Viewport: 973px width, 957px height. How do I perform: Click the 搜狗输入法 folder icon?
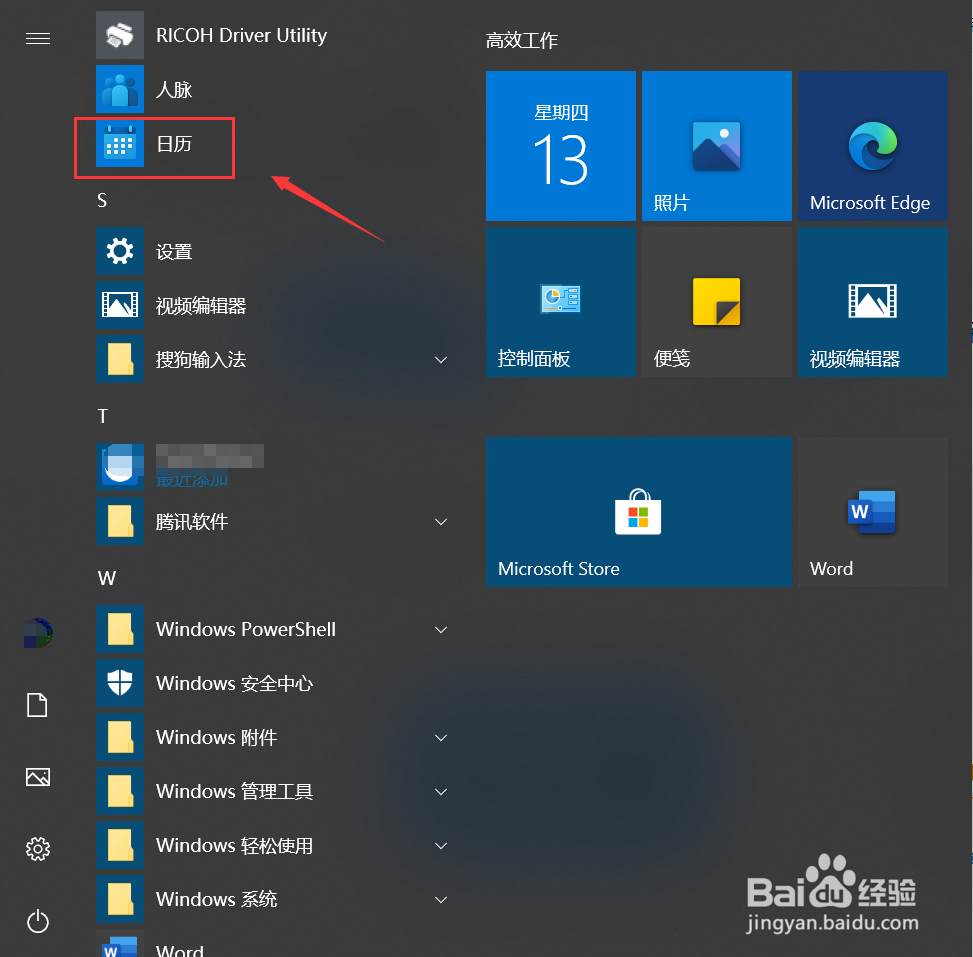point(120,359)
